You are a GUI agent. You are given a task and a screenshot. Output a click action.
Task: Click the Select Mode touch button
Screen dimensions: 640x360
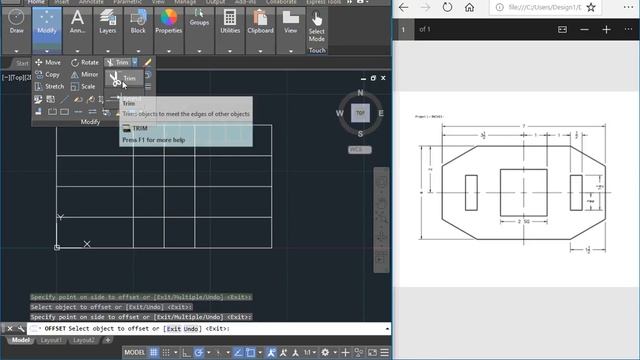(x=317, y=27)
